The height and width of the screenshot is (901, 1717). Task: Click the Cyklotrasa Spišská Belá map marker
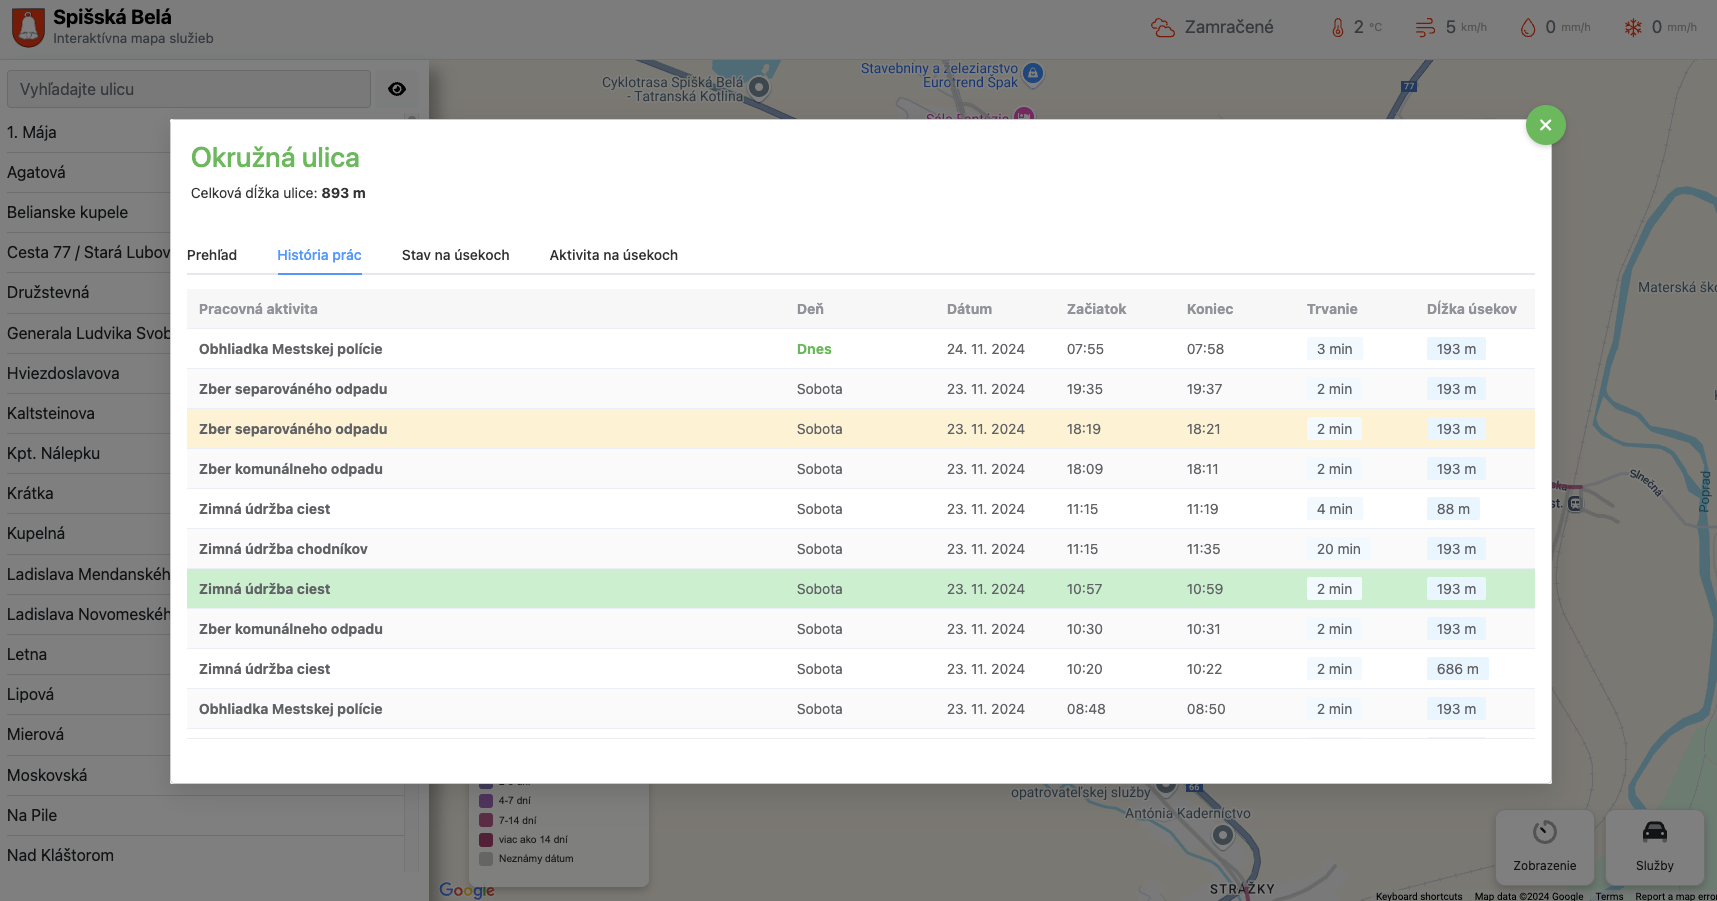759,87
